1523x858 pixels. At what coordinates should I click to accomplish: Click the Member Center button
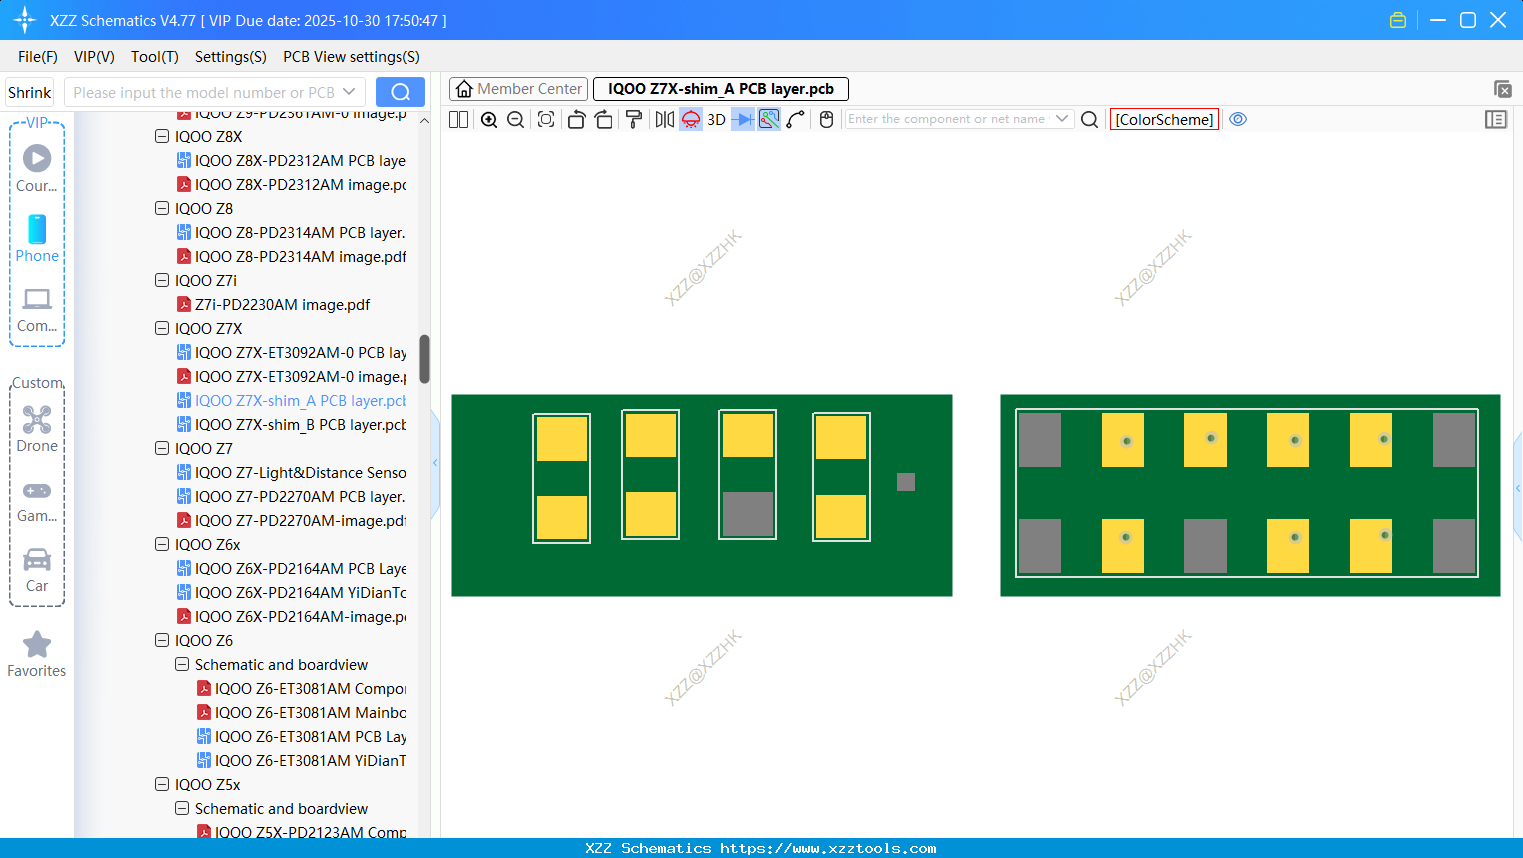[518, 89]
